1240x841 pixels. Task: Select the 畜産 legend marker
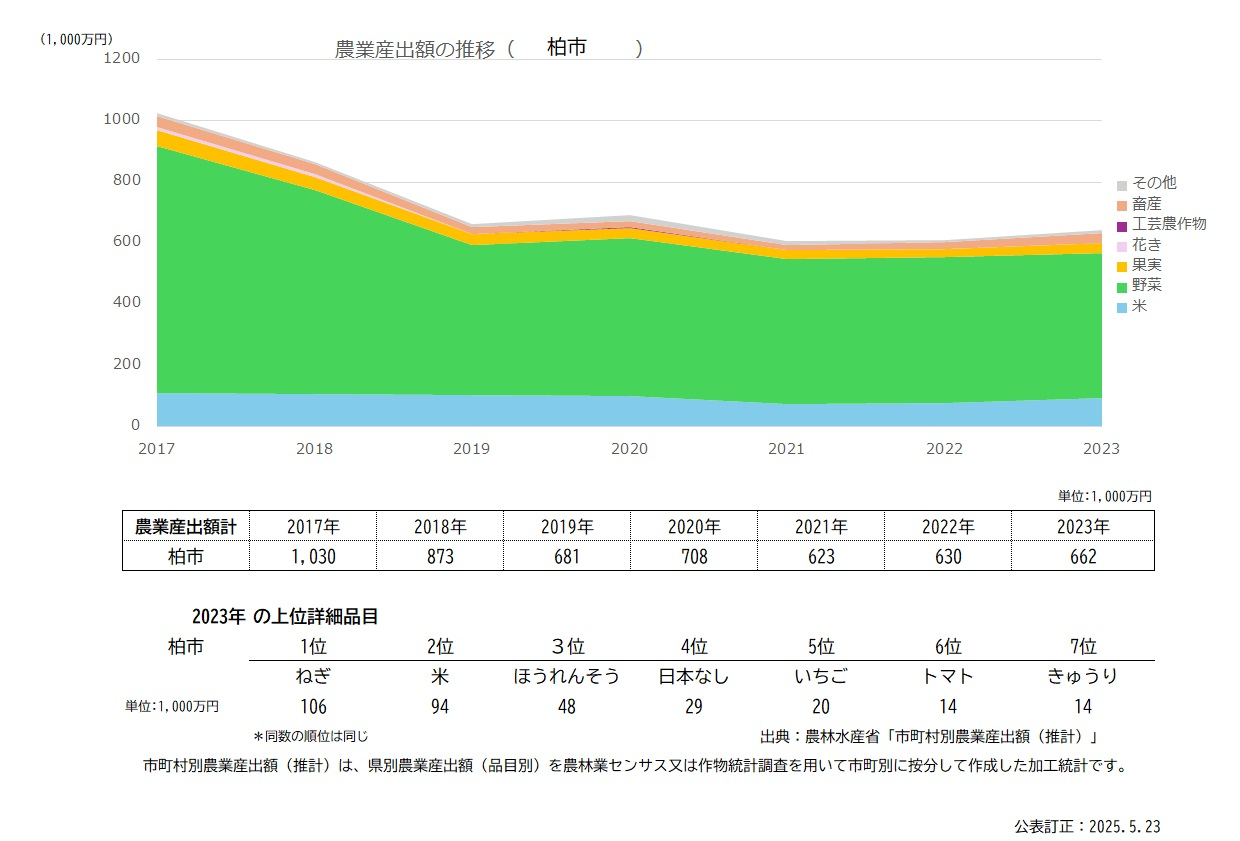1124,203
